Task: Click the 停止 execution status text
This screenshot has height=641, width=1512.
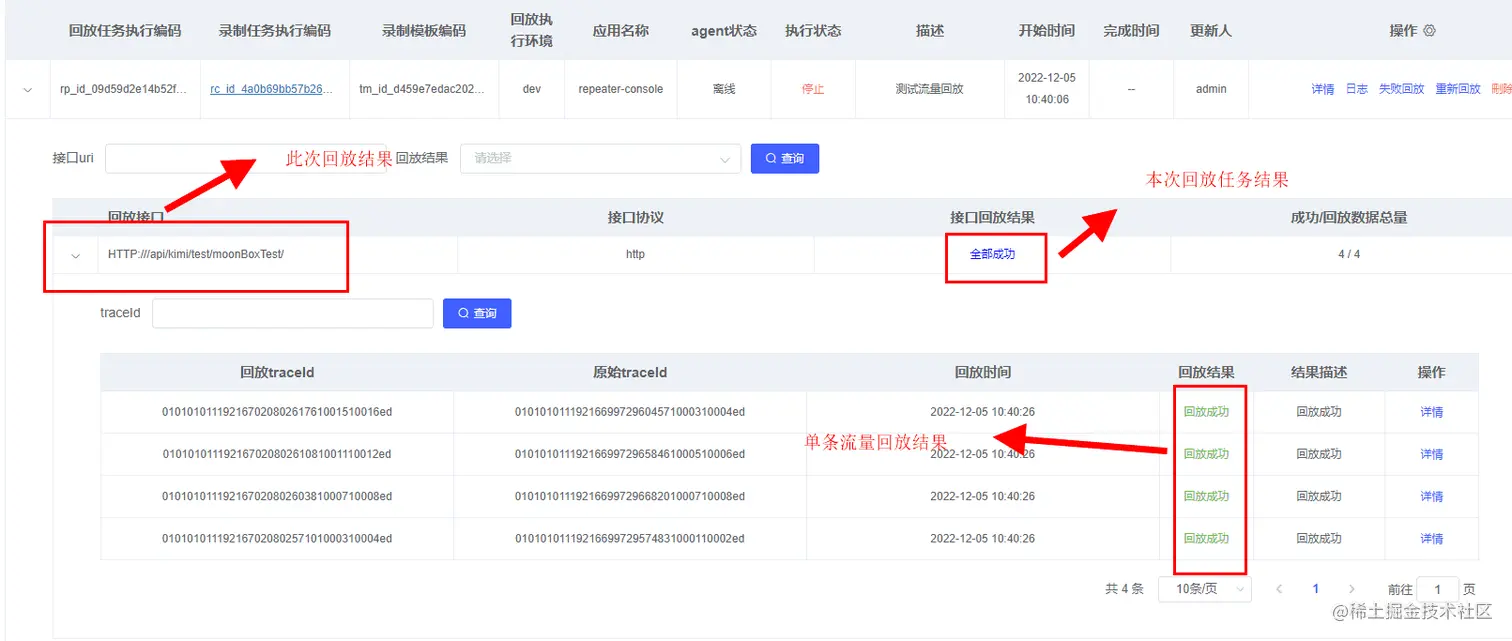Action: pos(813,89)
